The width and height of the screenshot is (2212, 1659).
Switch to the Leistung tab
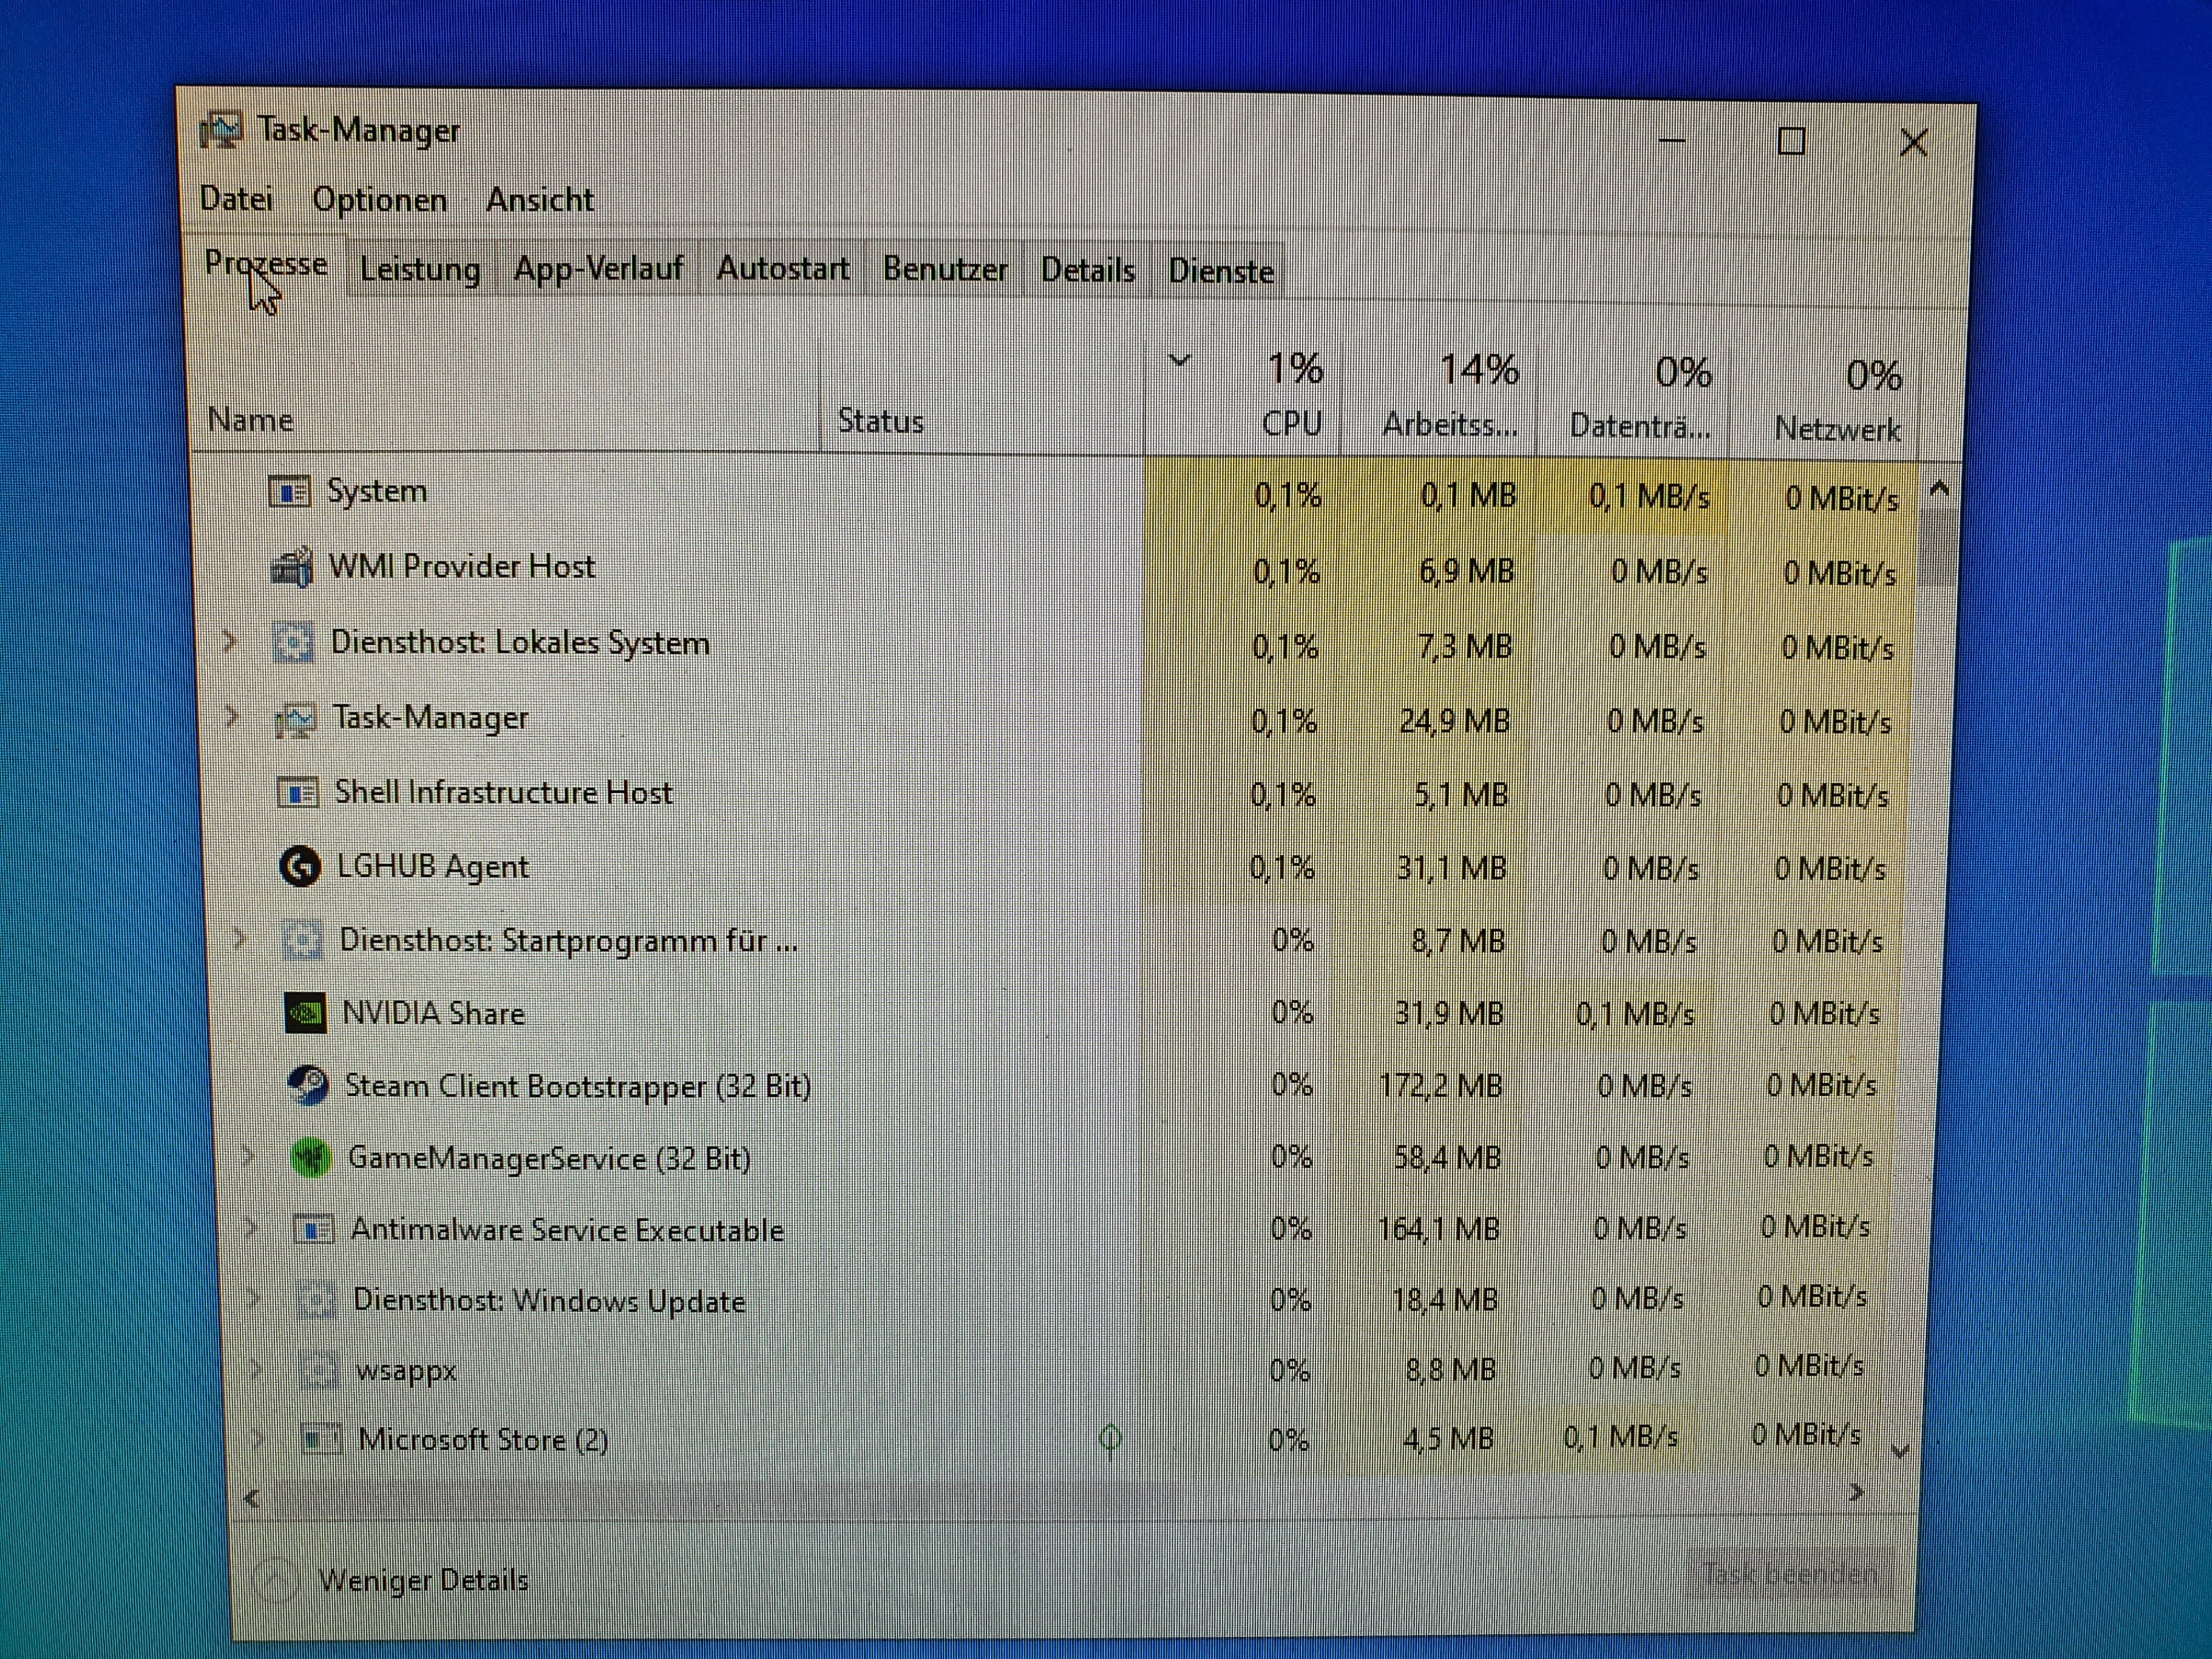point(420,270)
